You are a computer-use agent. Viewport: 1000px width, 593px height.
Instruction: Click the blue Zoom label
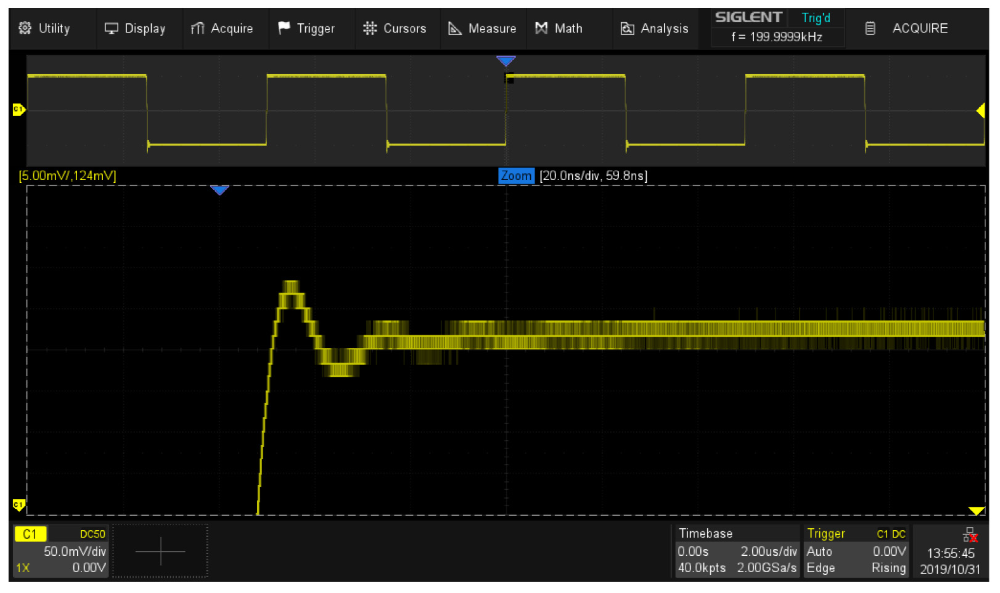(x=516, y=176)
